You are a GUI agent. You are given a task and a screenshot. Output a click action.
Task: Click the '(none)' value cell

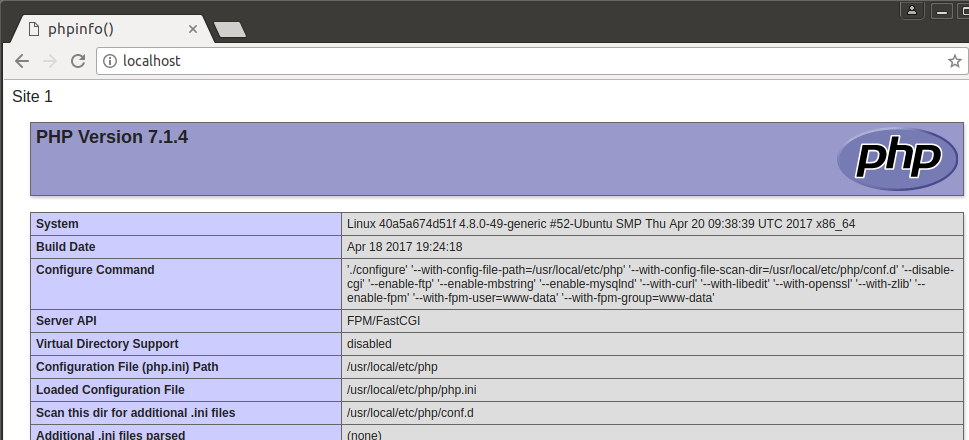tap(652, 434)
